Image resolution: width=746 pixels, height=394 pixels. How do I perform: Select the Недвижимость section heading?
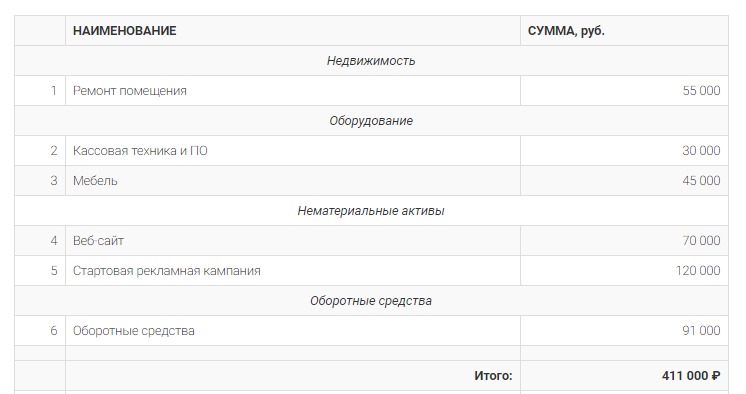(371, 61)
